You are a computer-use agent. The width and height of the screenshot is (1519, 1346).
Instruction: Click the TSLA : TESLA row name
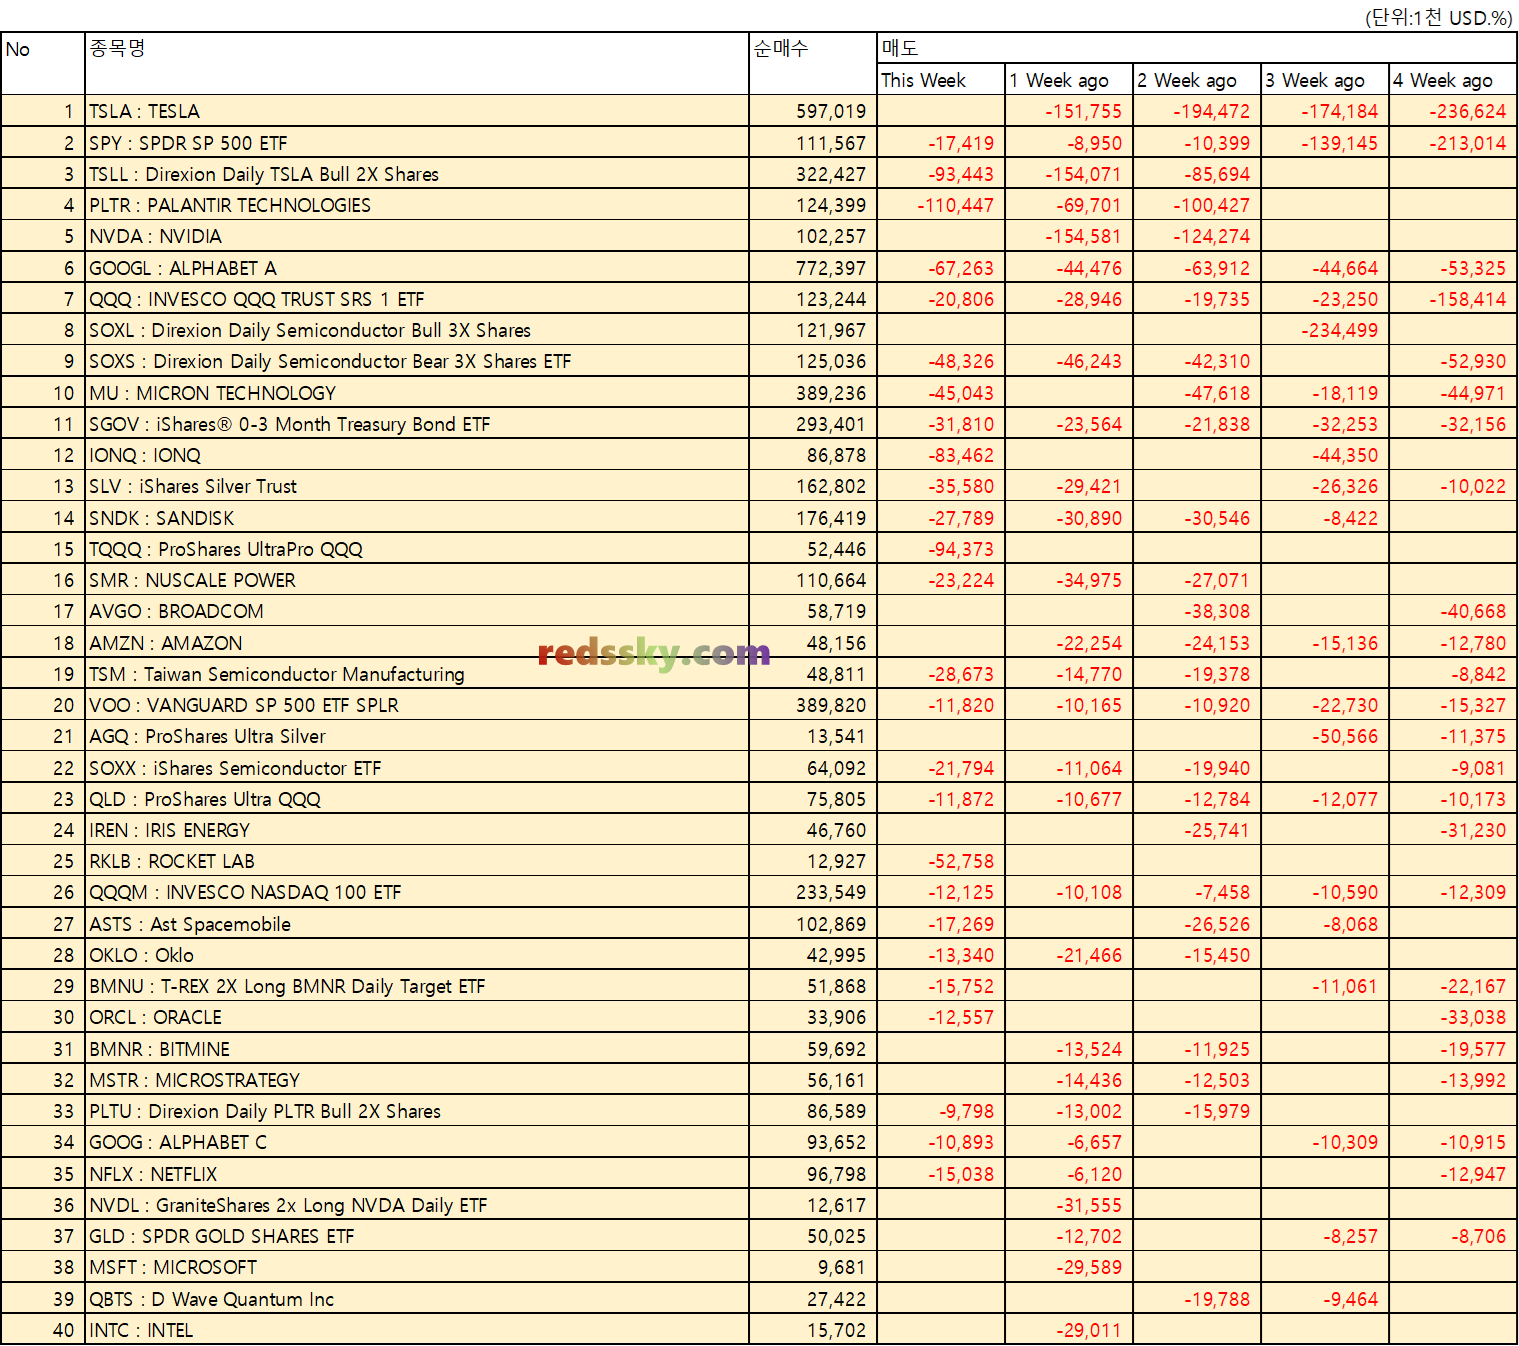144,111
